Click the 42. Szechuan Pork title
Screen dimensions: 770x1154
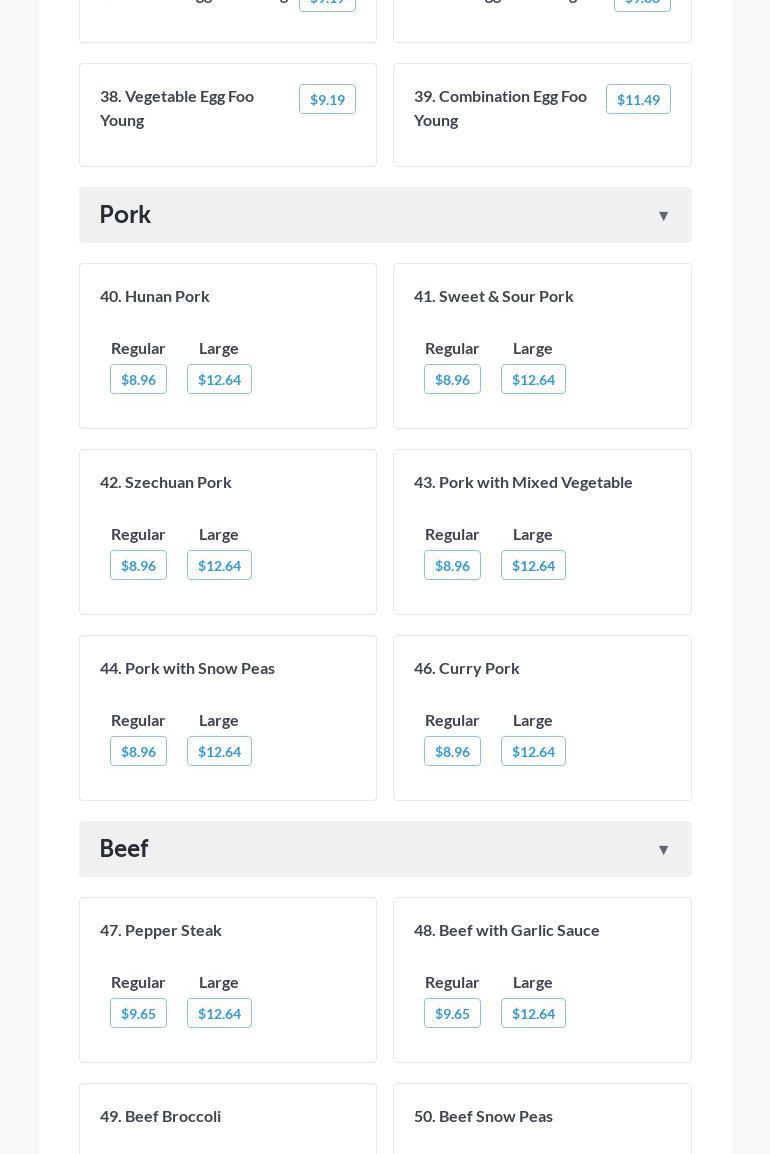pyautogui.click(x=166, y=482)
